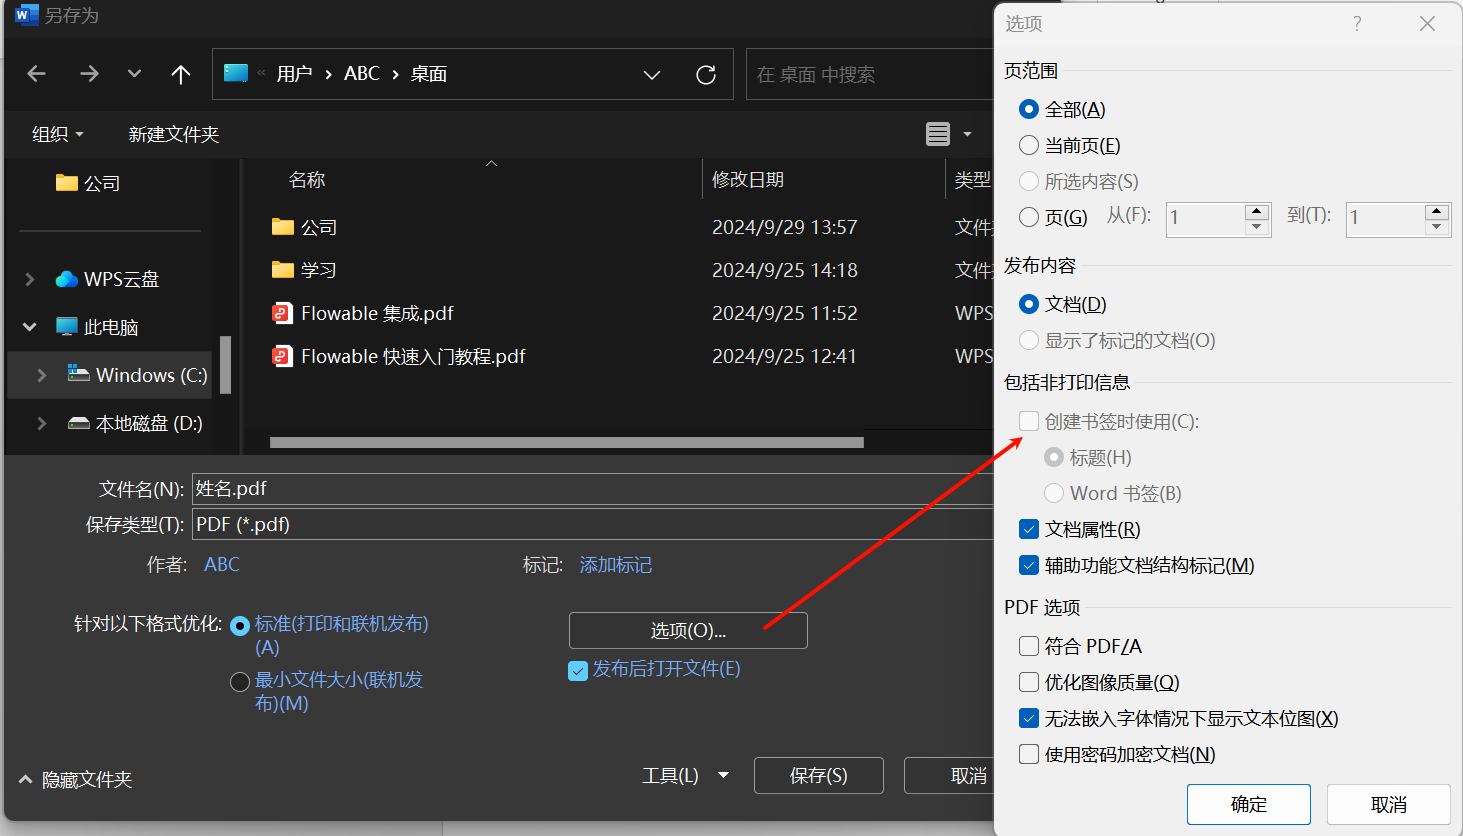Click the 确定 button in options dialog
Viewport: 1463px width, 836px height.
point(1248,804)
